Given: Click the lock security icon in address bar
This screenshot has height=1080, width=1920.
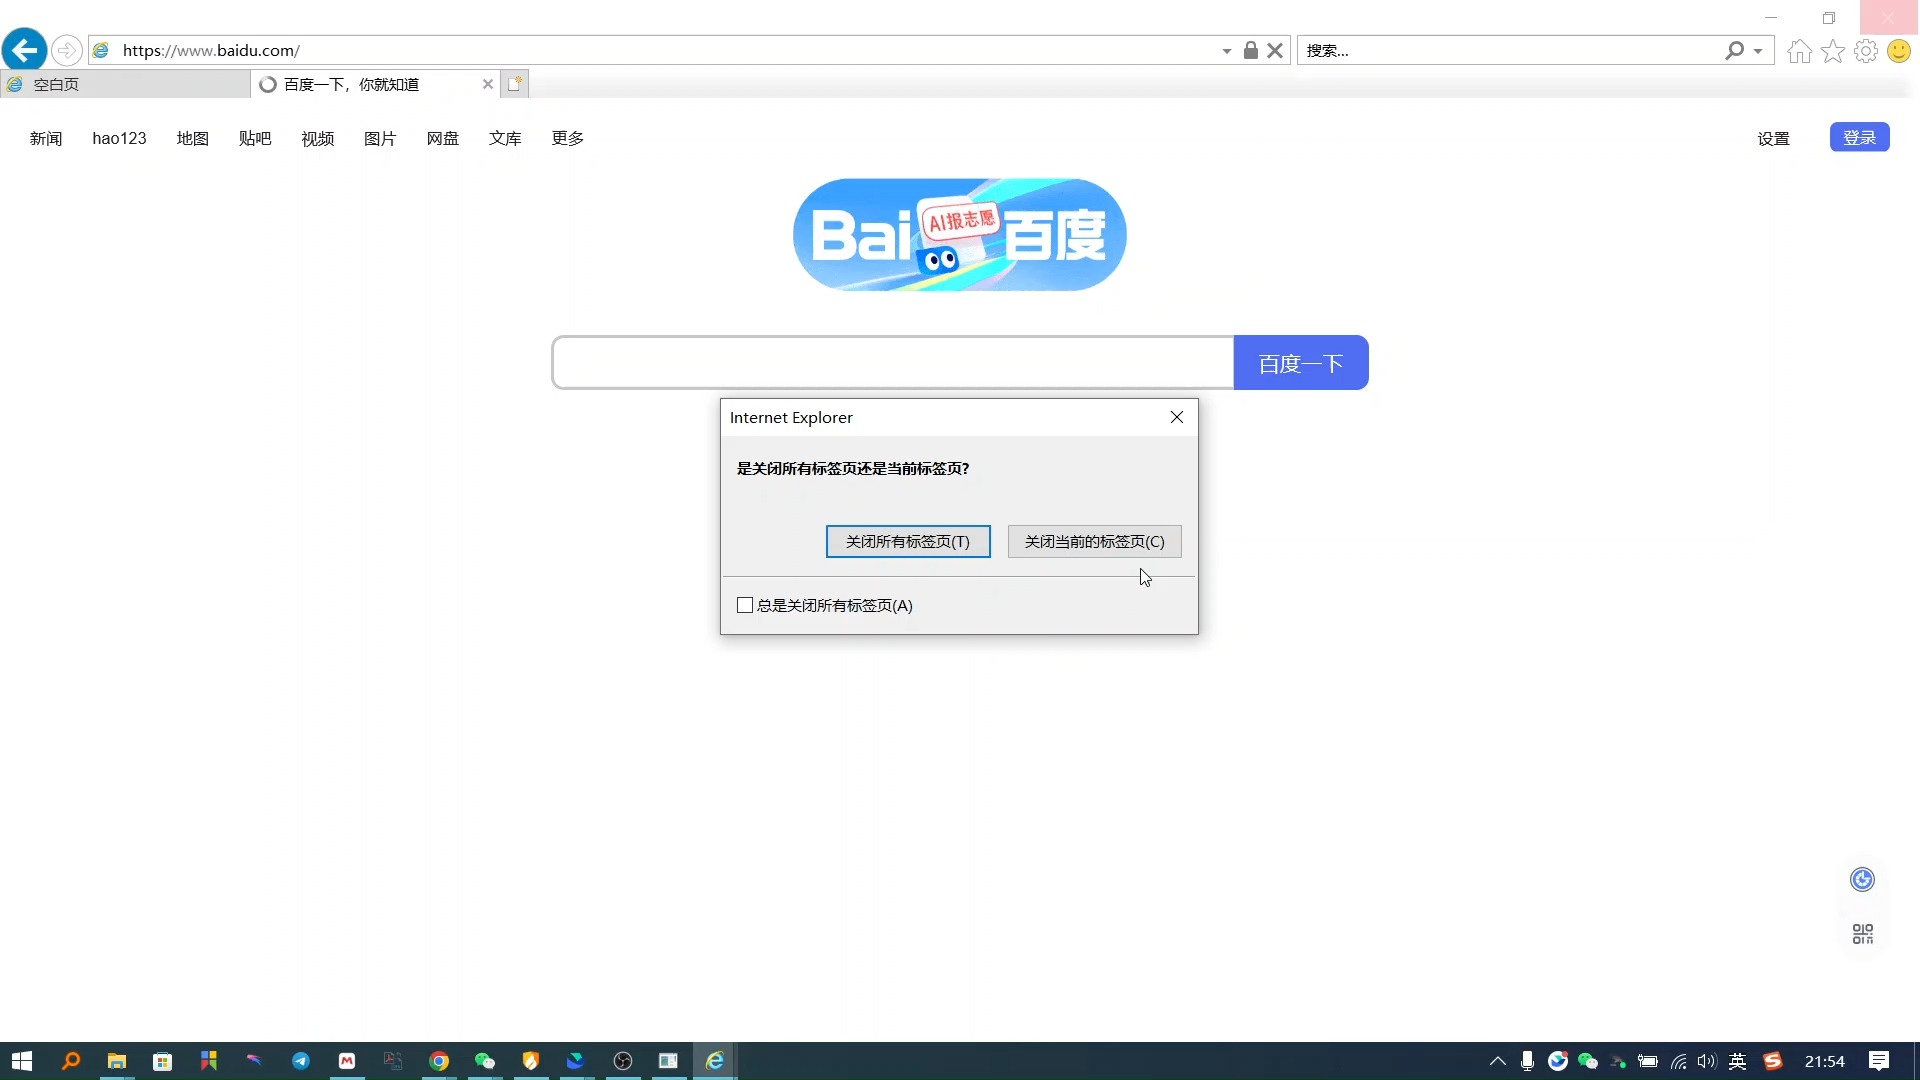Looking at the screenshot, I should (1250, 50).
